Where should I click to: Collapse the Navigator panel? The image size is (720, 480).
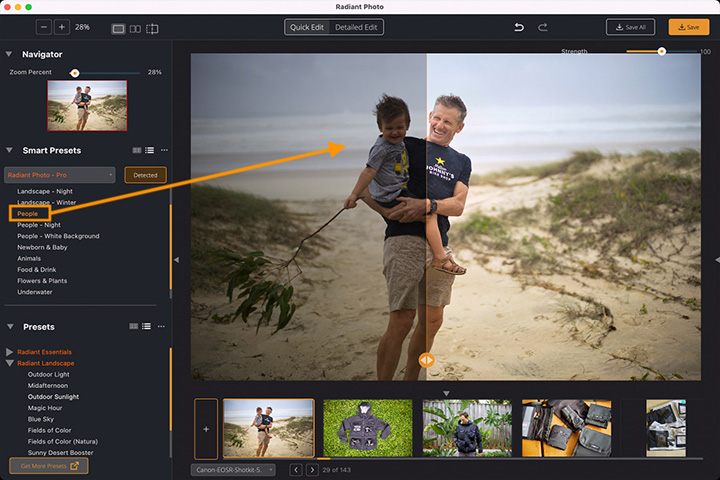pos(9,54)
